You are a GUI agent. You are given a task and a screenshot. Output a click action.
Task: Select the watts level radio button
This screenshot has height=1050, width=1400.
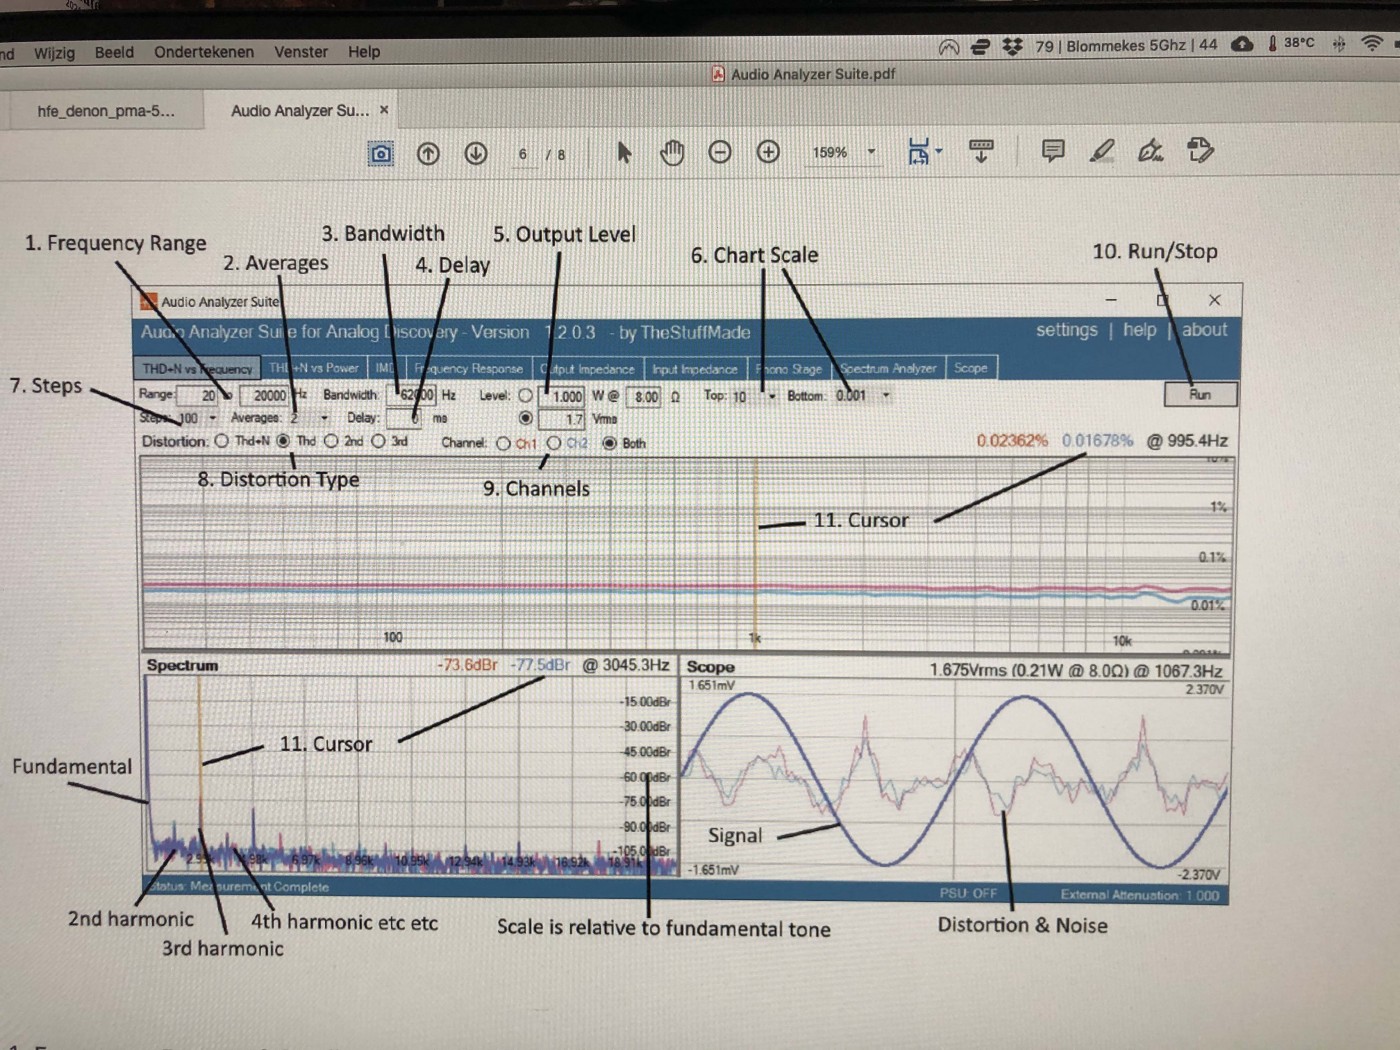point(525,396)
